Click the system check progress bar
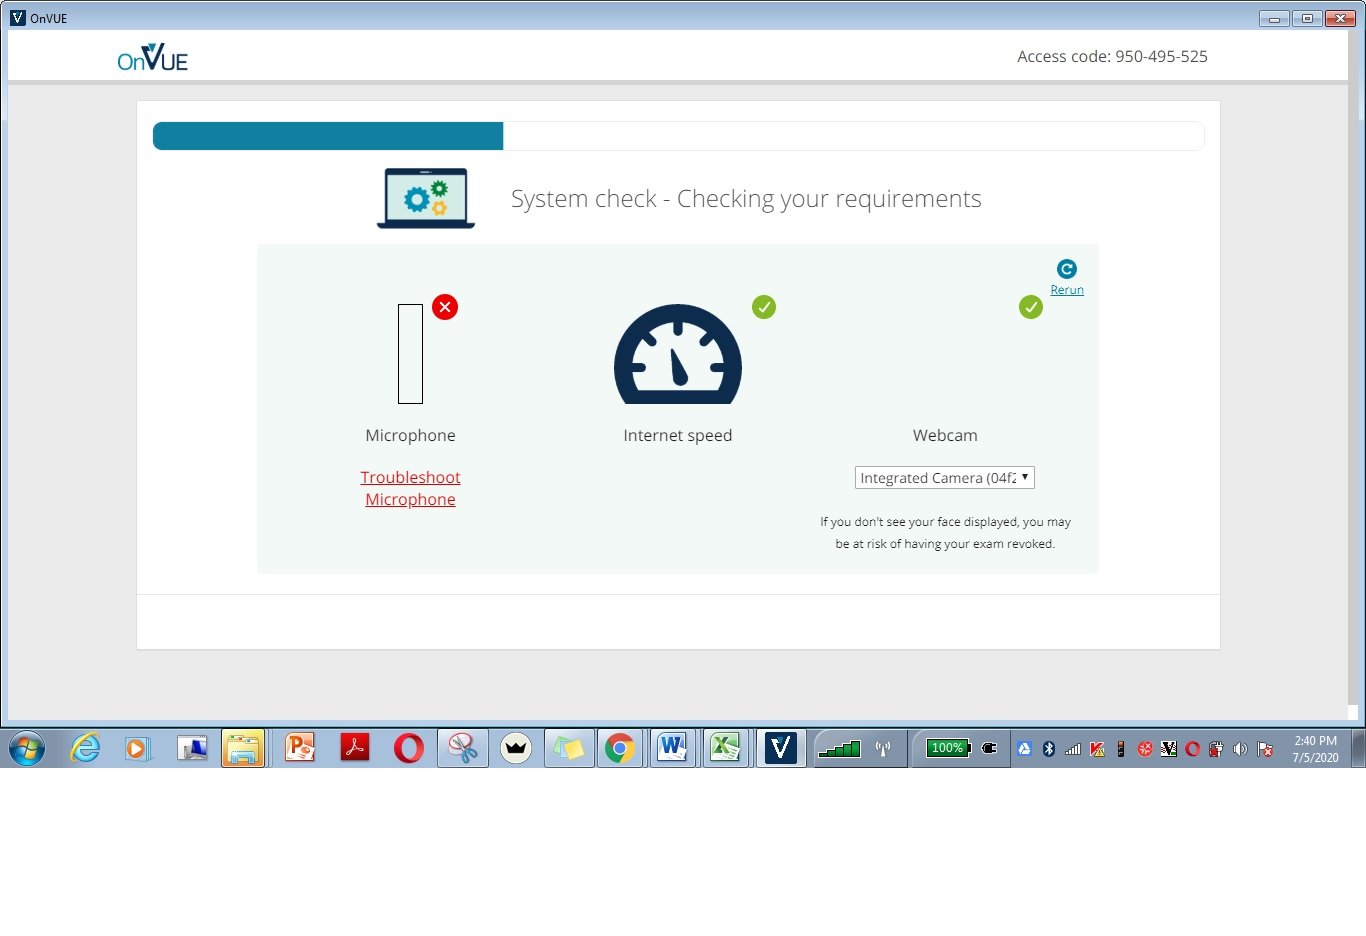 pos(678,136)
